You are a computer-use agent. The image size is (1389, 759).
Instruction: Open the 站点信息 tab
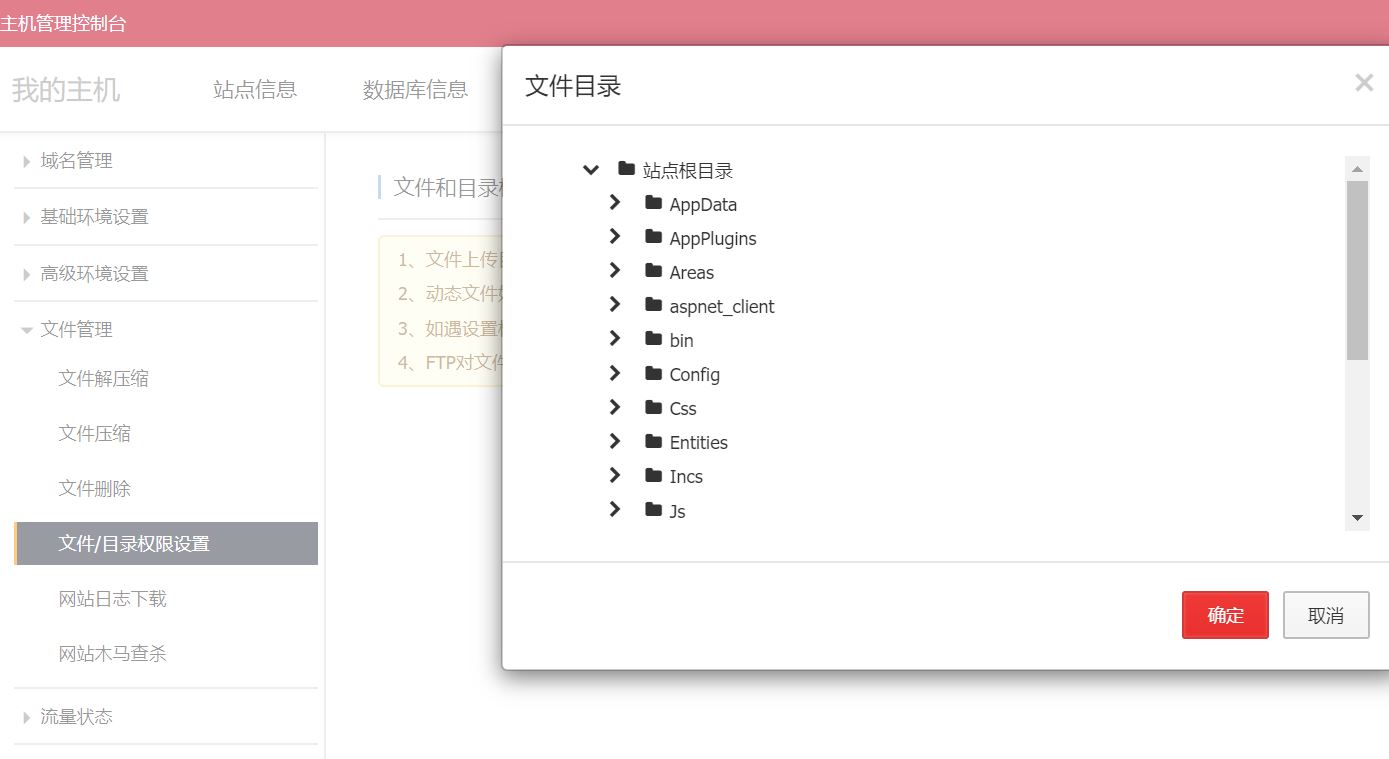[x=255, y=90]
